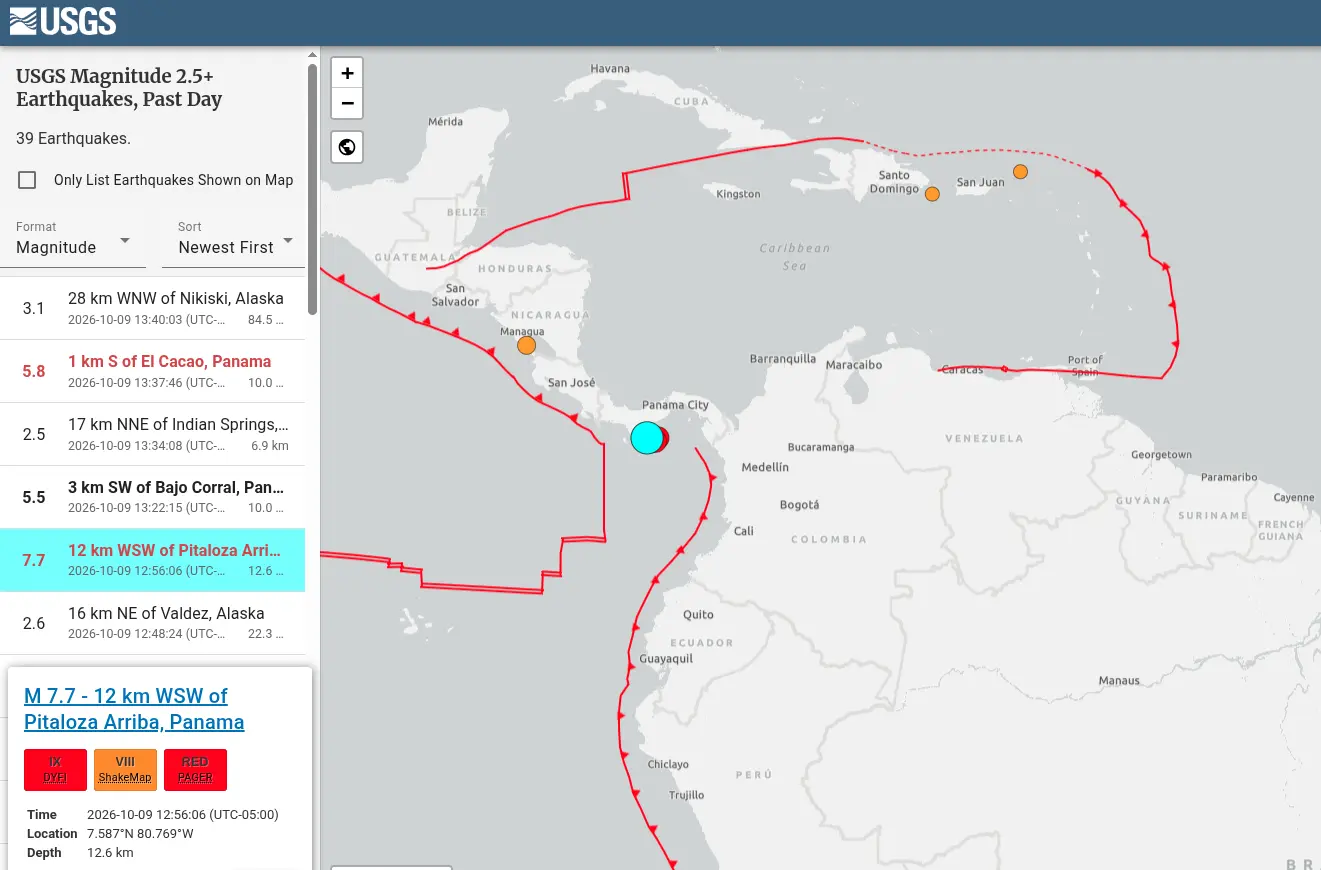Image resolution: width=1321 pixels, height=870 pixels.
Task: Click the Georgetown map label
Action: 1161,455
